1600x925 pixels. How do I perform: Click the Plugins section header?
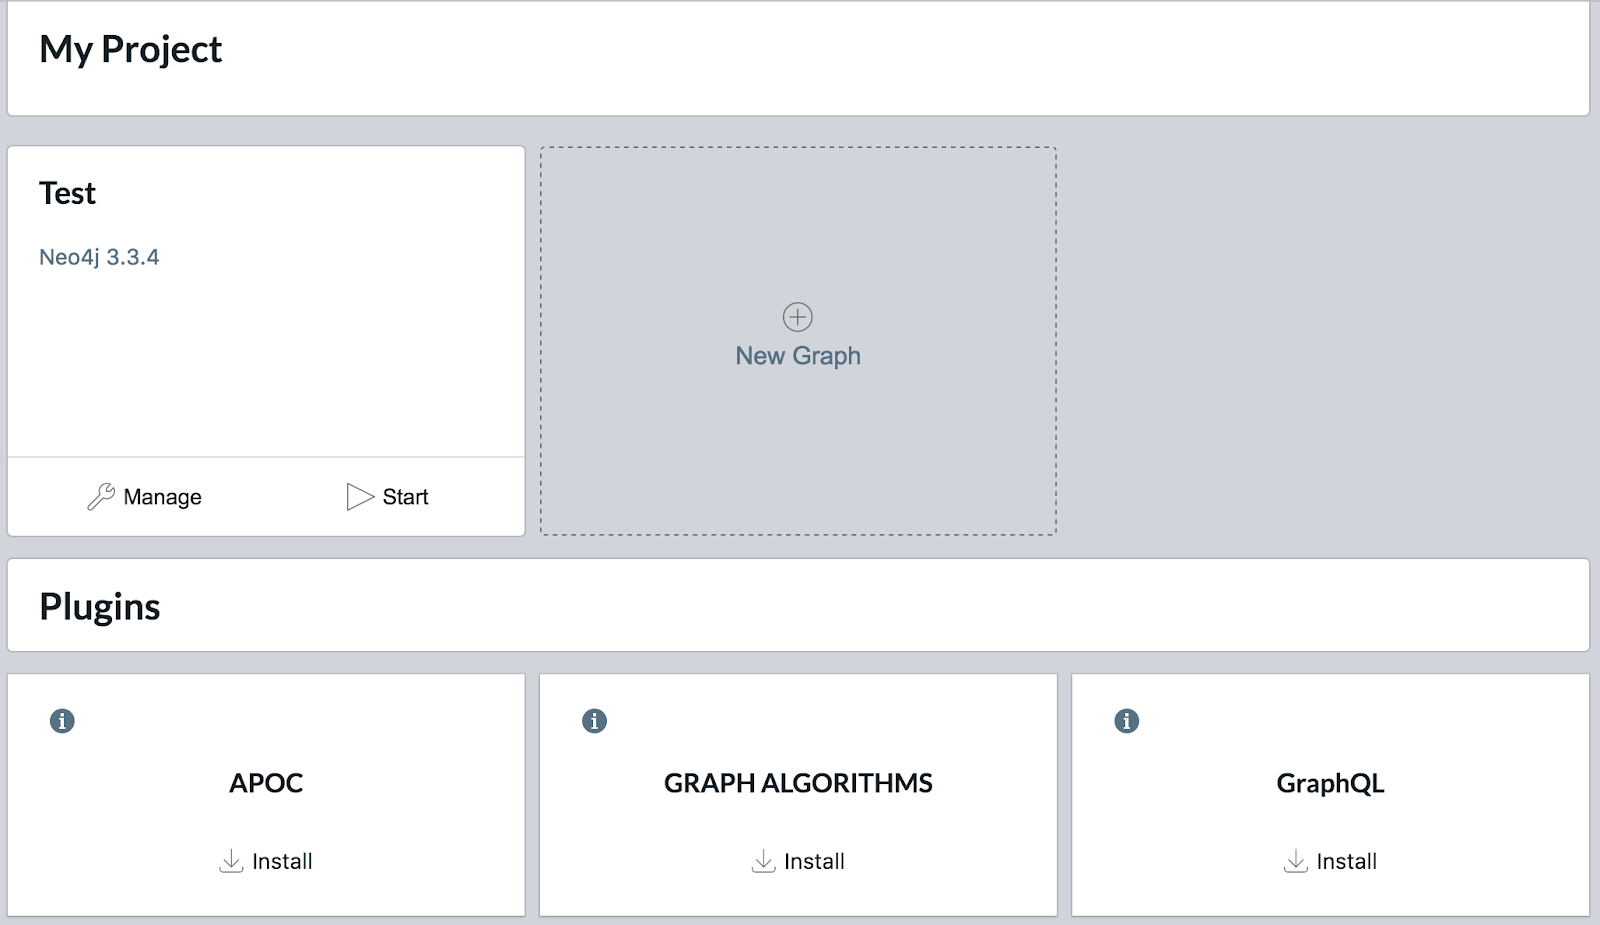point(99,607)
